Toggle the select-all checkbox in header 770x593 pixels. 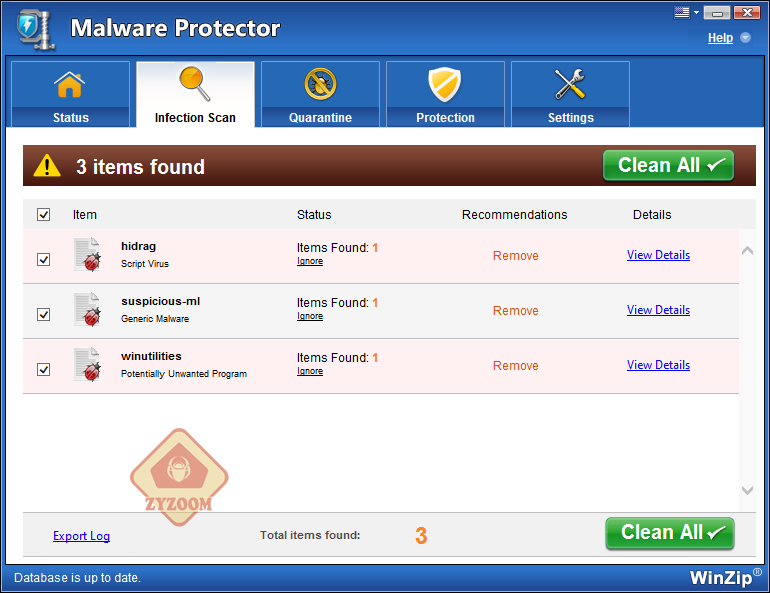[43, 215]
